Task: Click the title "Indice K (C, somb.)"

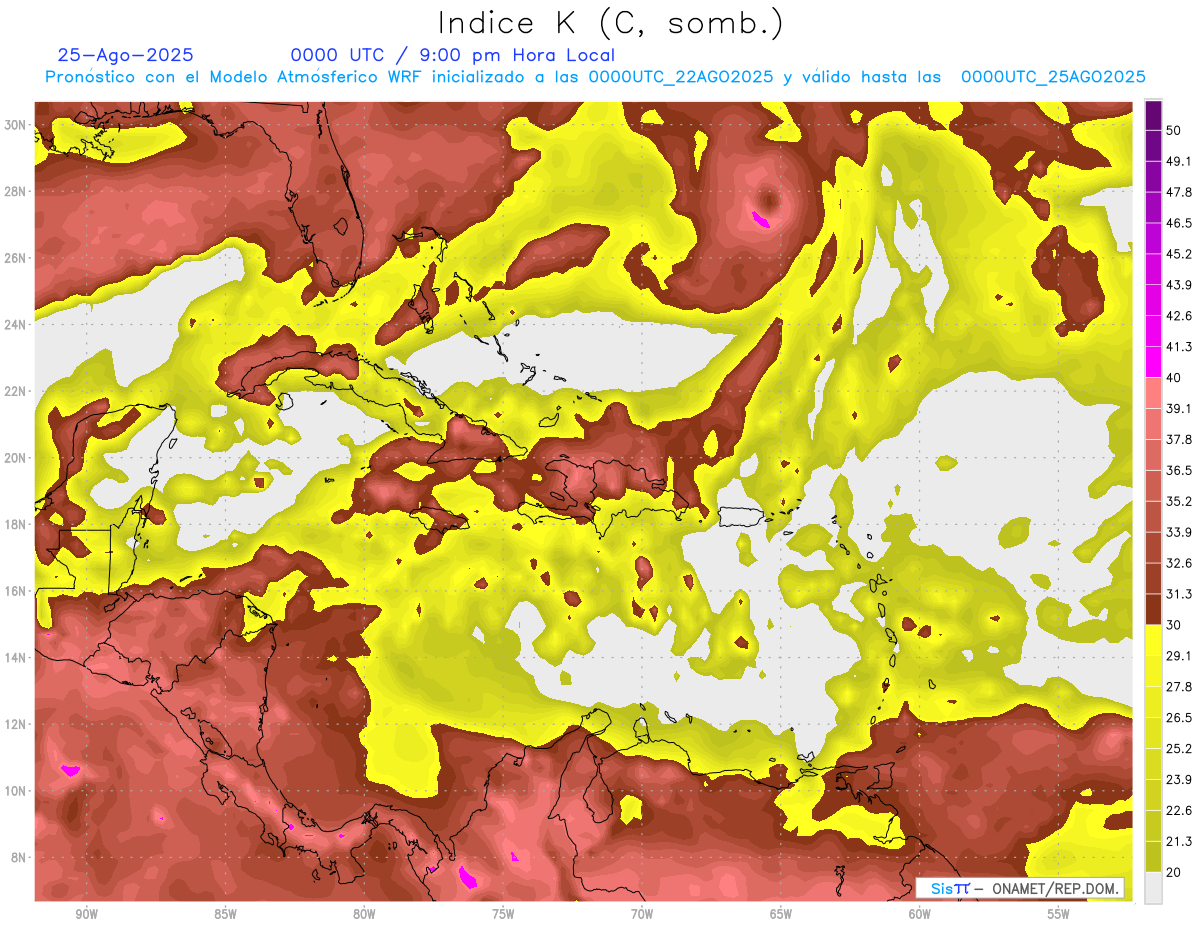Action: (x=610, y=22)
